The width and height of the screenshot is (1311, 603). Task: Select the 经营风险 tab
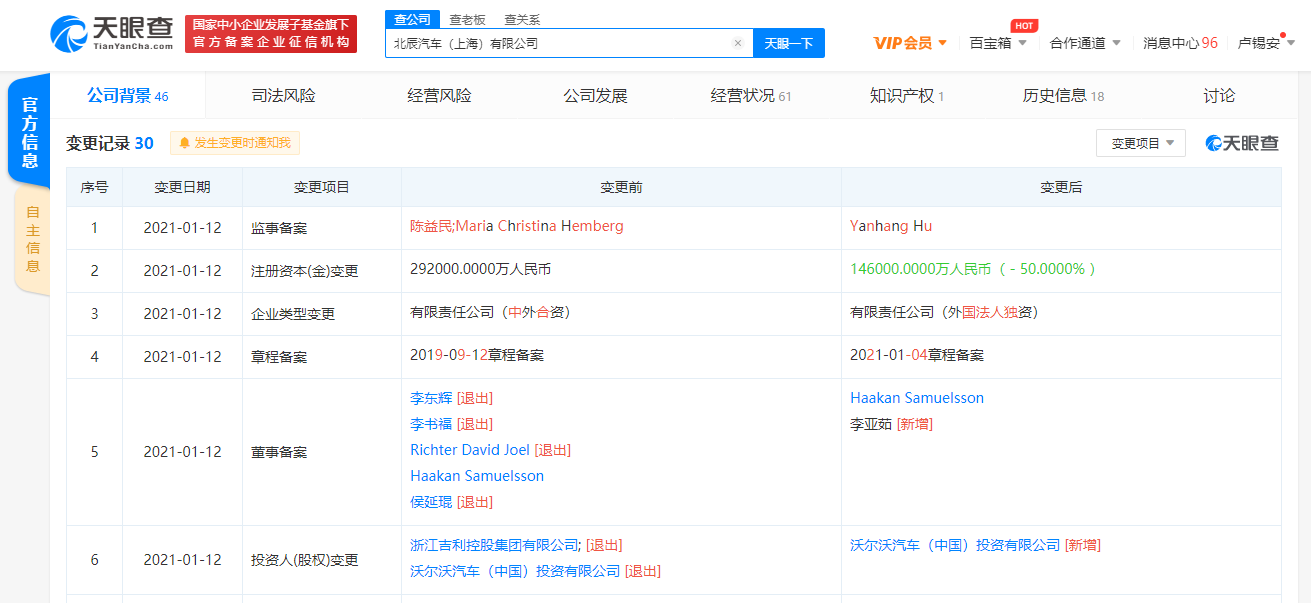pyautogui.click(x=439, y=96)
